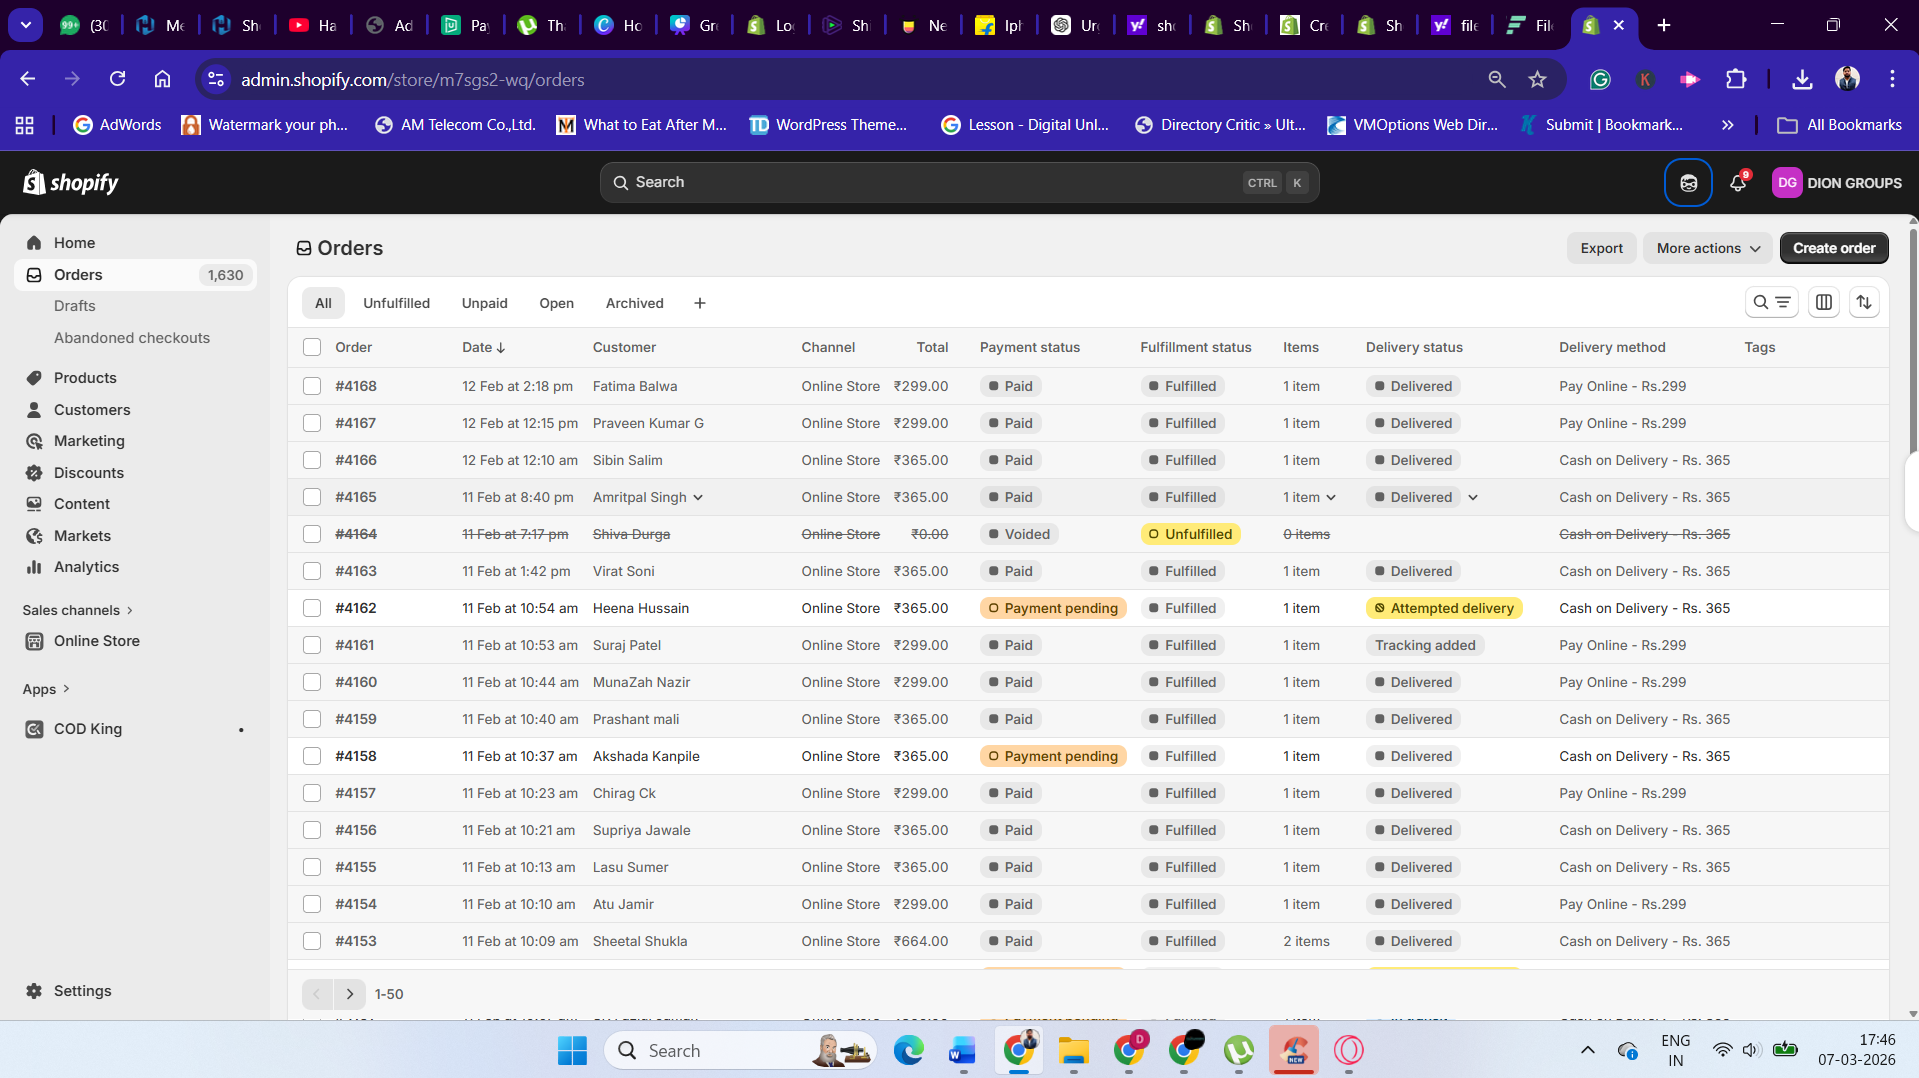Click the Create order button
The image size is (1919, 1078).
(1833, 248)
